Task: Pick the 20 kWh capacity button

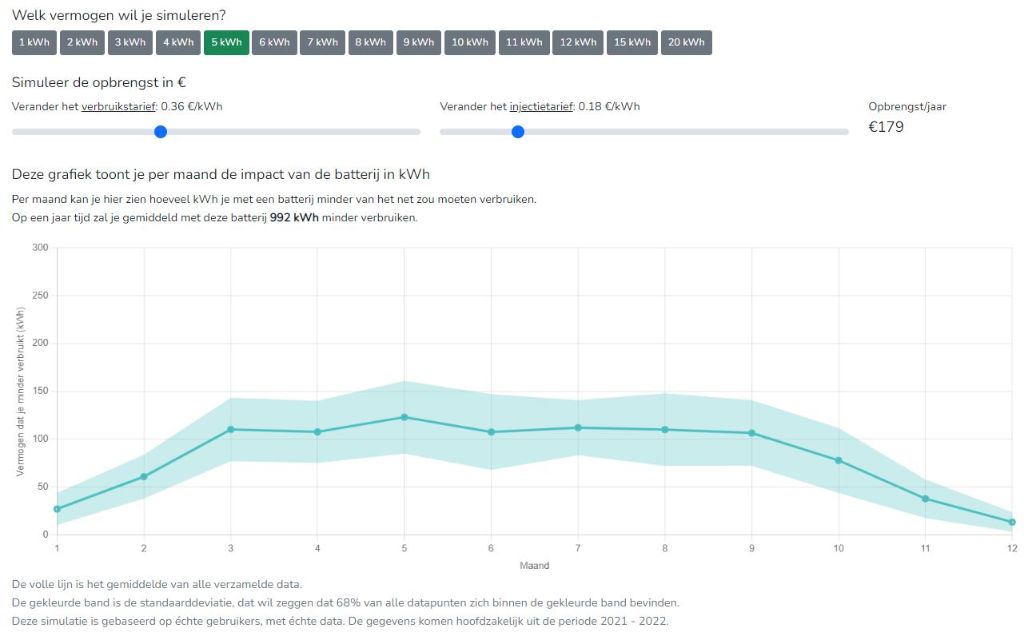Action: coord(686,42)
